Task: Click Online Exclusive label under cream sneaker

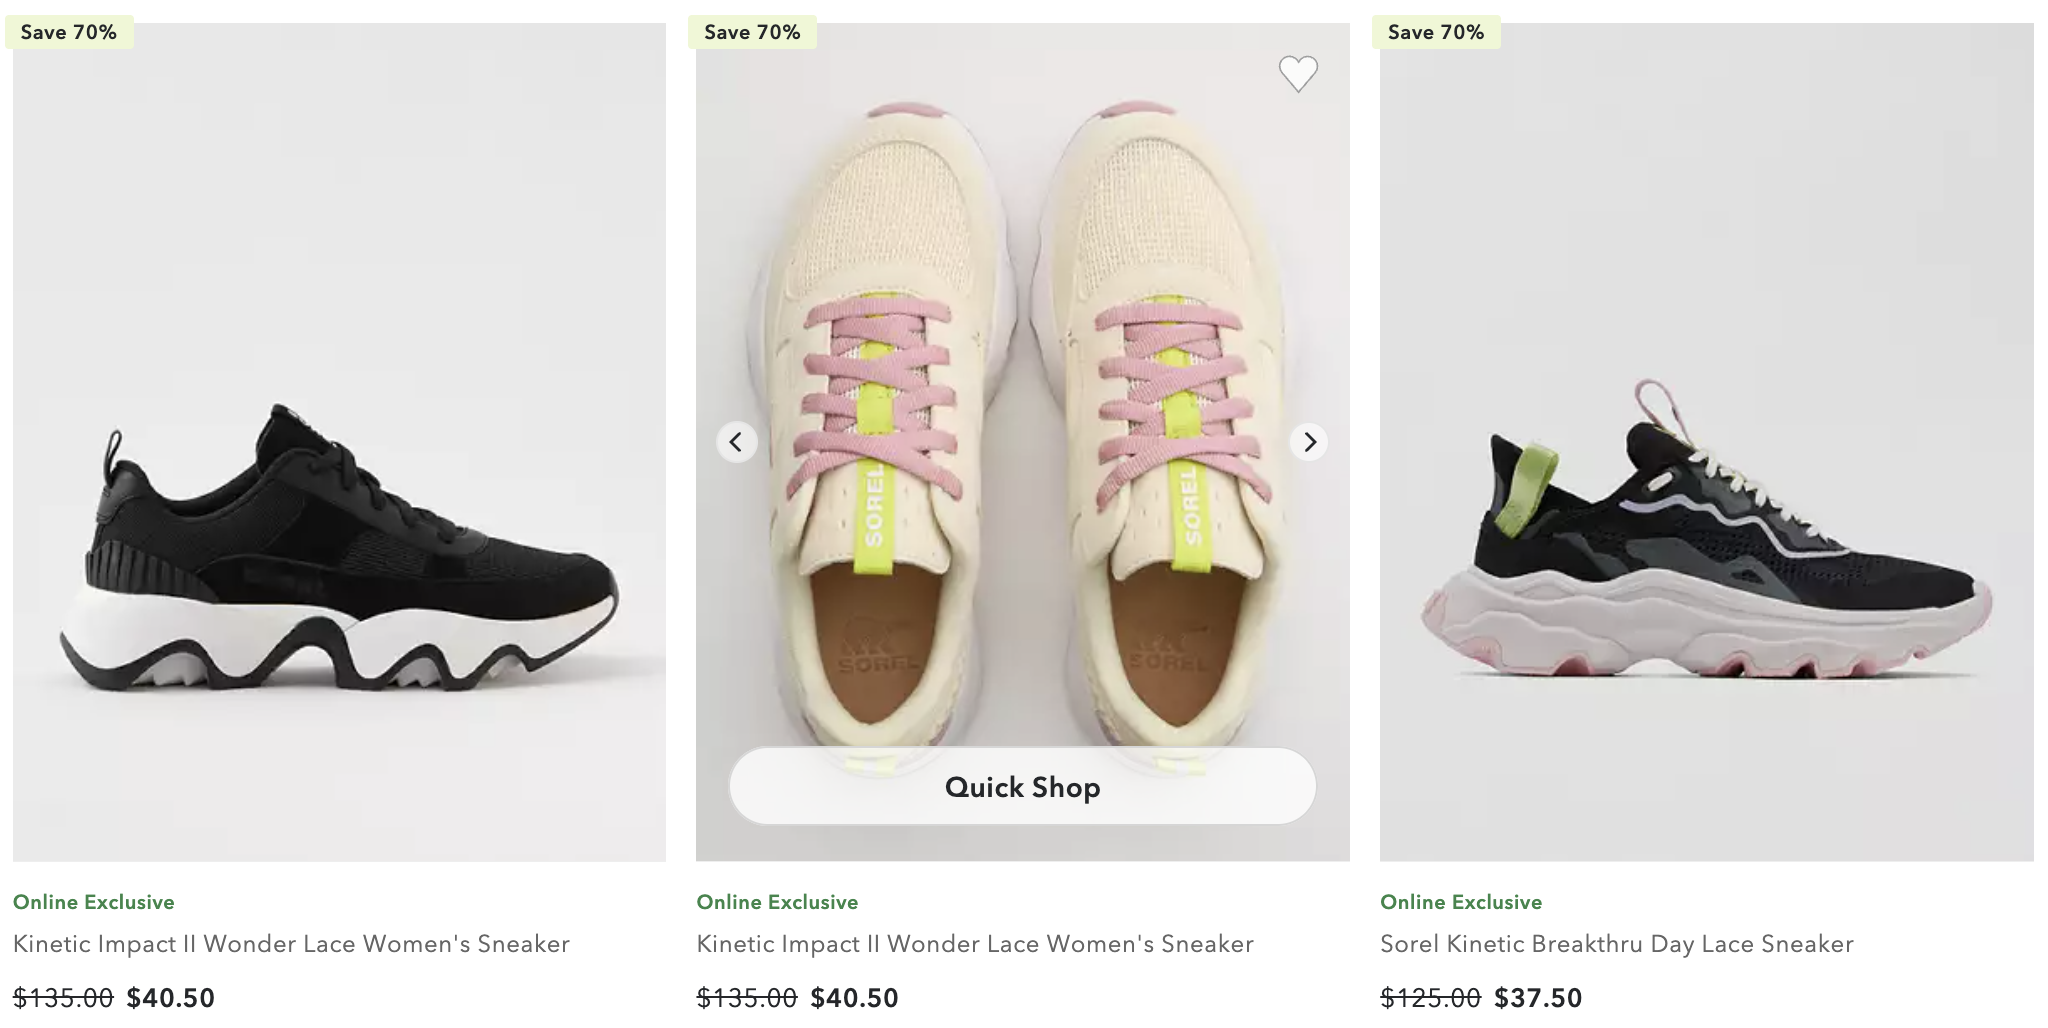Action: click(777, 902)
